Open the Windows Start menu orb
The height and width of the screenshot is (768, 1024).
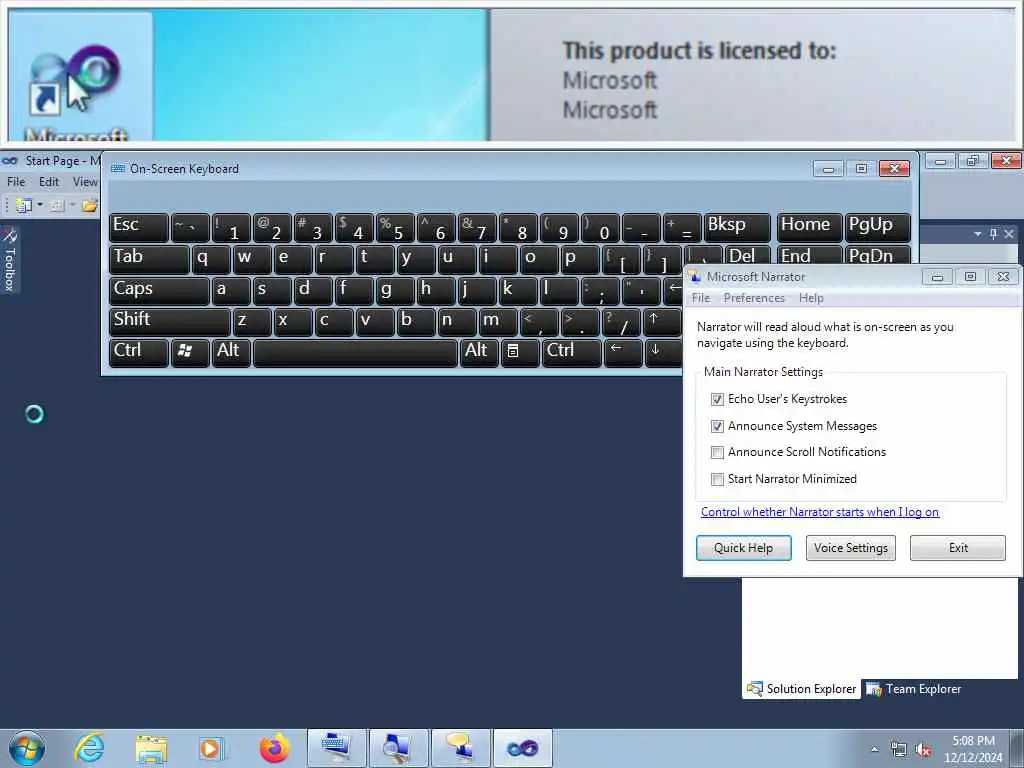click(x=27, y=748)
